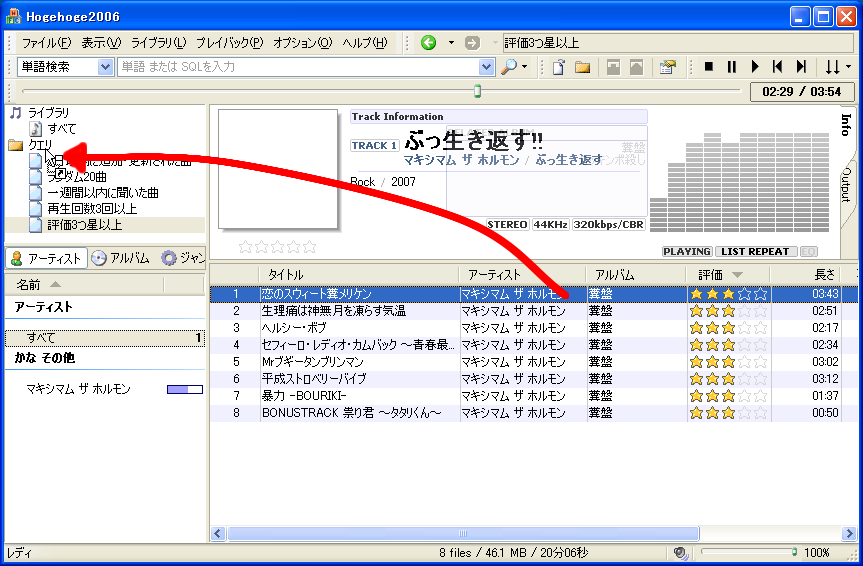Select the 一週間以内に聞いた曲 query
This screenshot has width=863, height=566.
pyautogui.click(x=103, y=193)
